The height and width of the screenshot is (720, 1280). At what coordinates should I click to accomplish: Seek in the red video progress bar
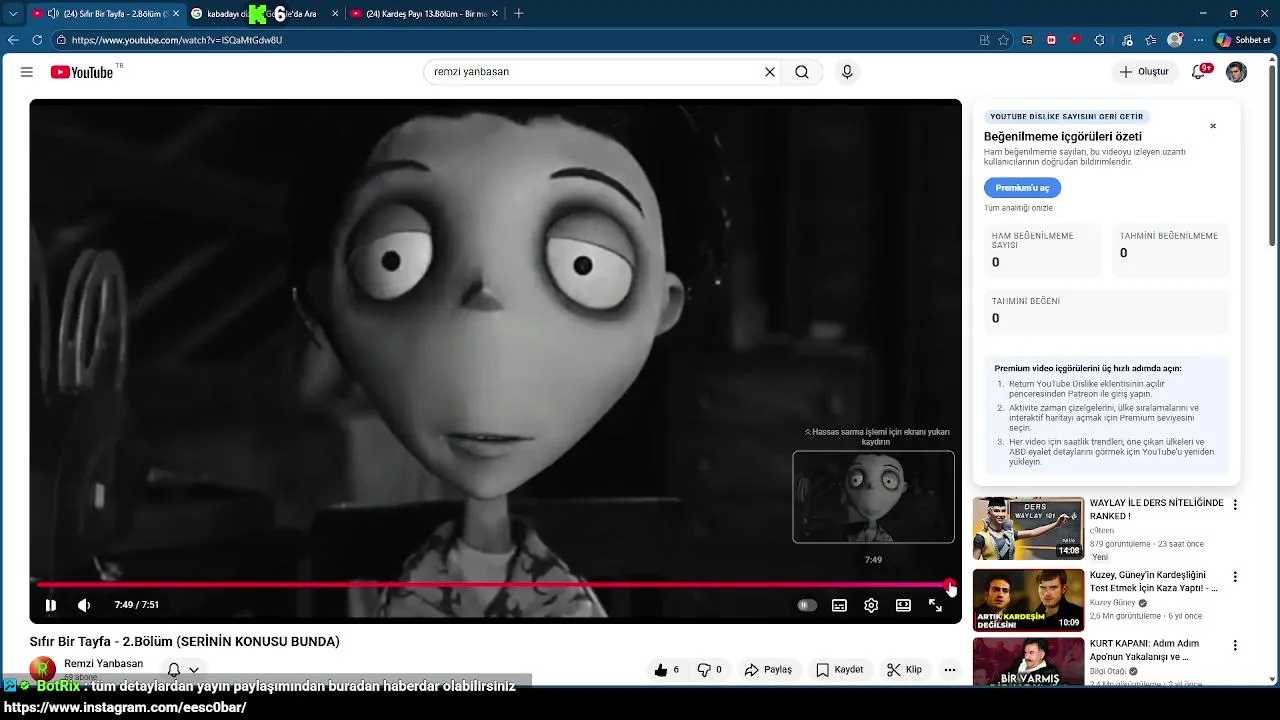point(495,585)
